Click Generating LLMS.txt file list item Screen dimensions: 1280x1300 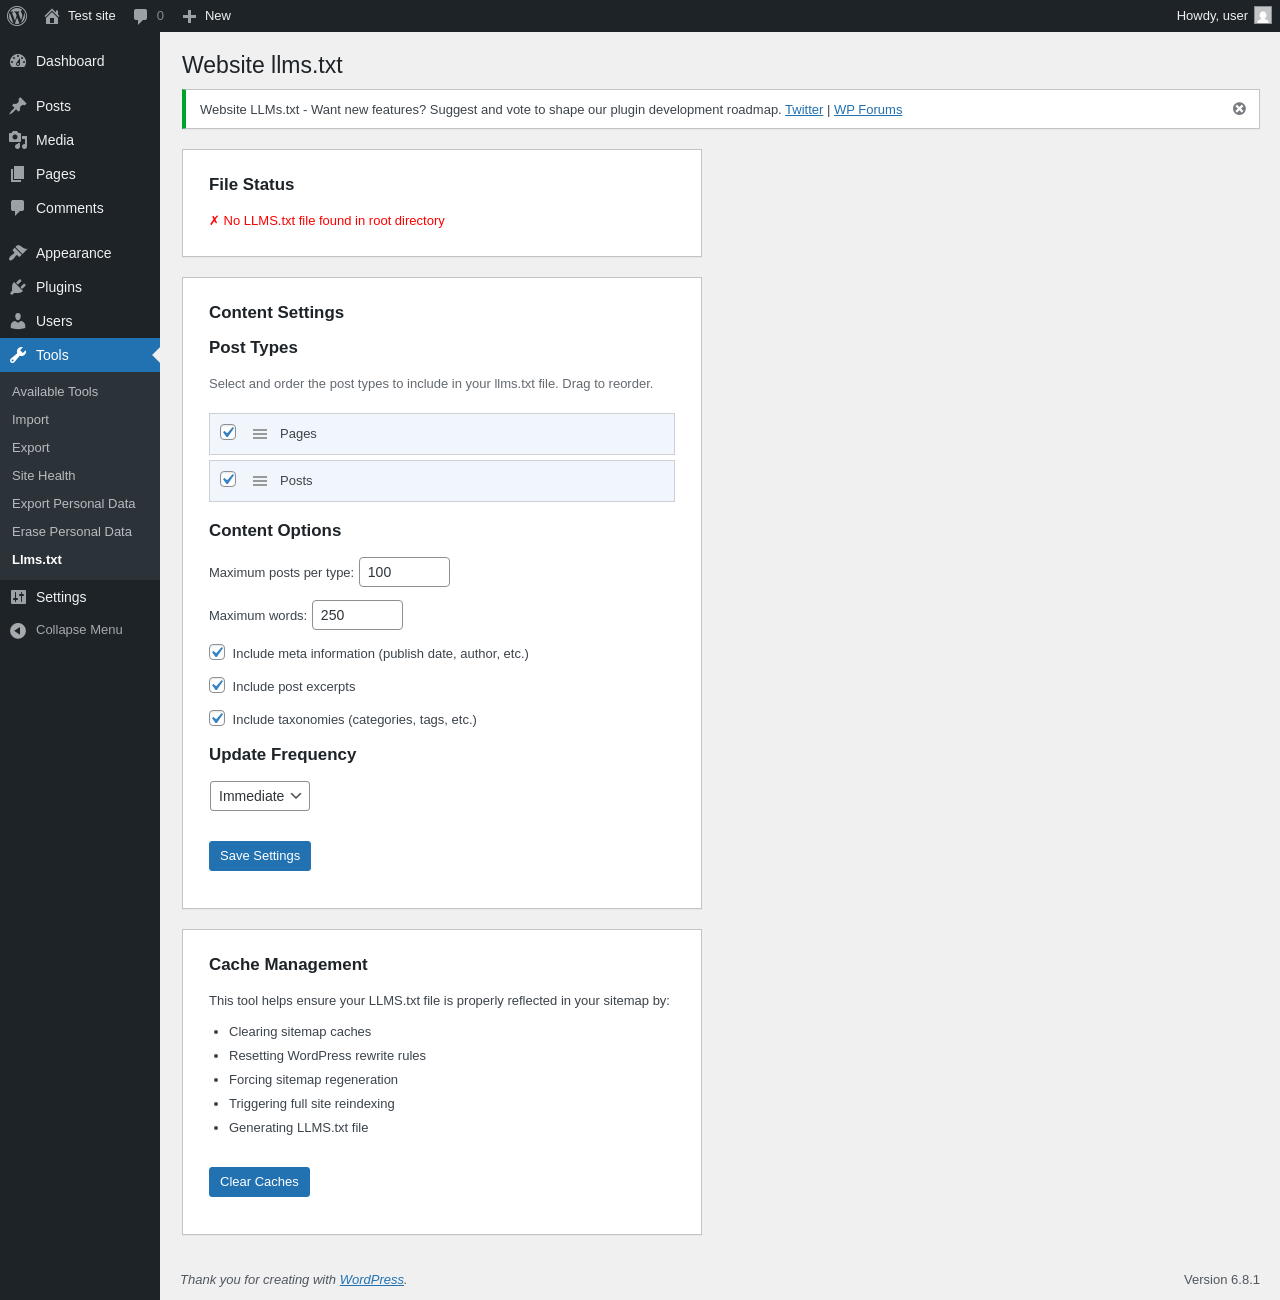click(298, 1128)
